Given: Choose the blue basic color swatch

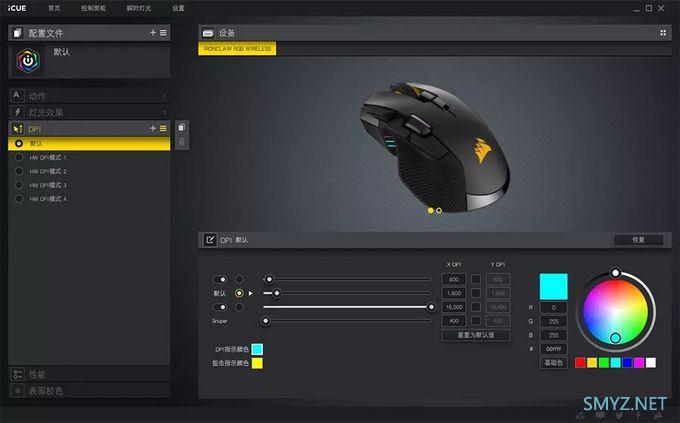Looking at the screenshot, I should [627, 363].
